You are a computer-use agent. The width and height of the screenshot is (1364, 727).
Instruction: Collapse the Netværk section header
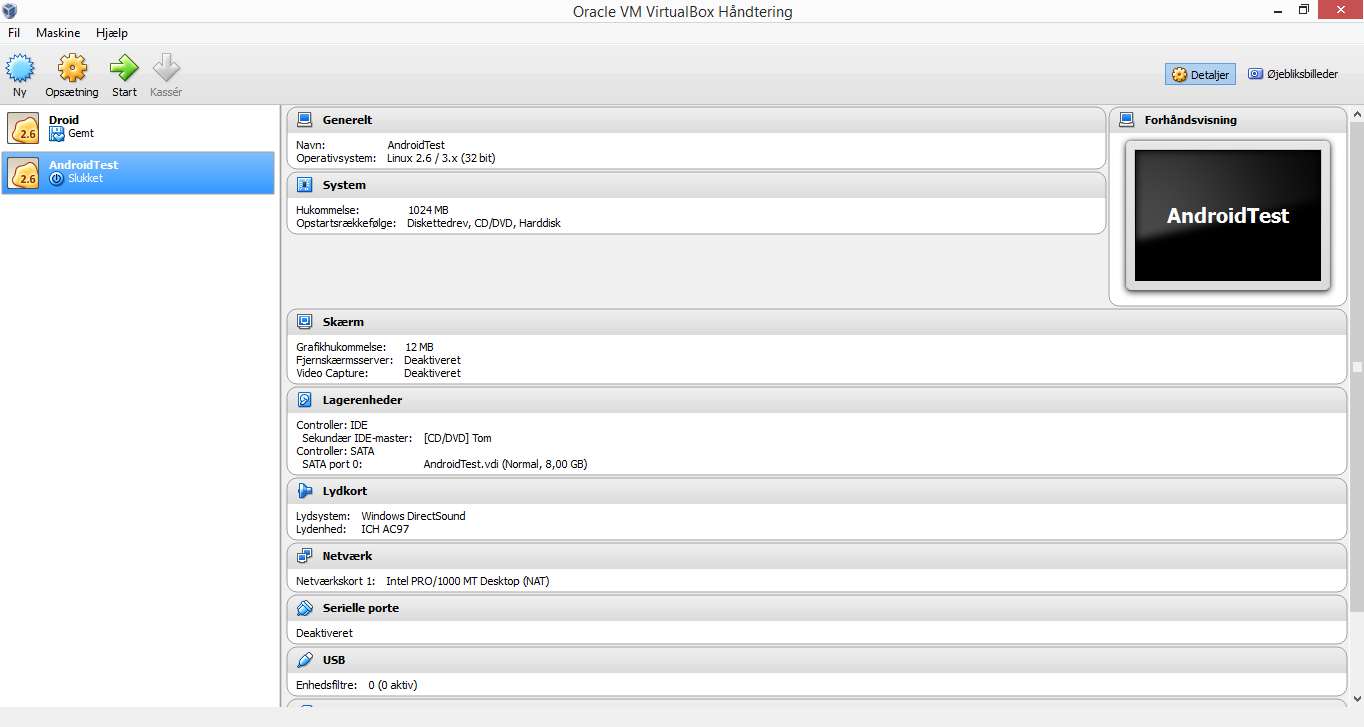[817, 556]
